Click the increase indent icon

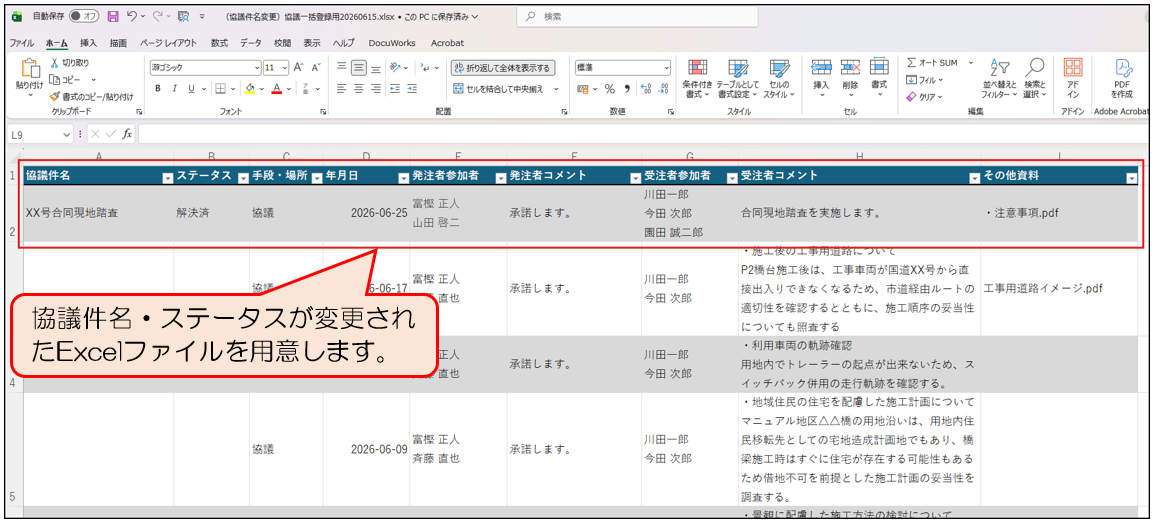tap(412, 88)
